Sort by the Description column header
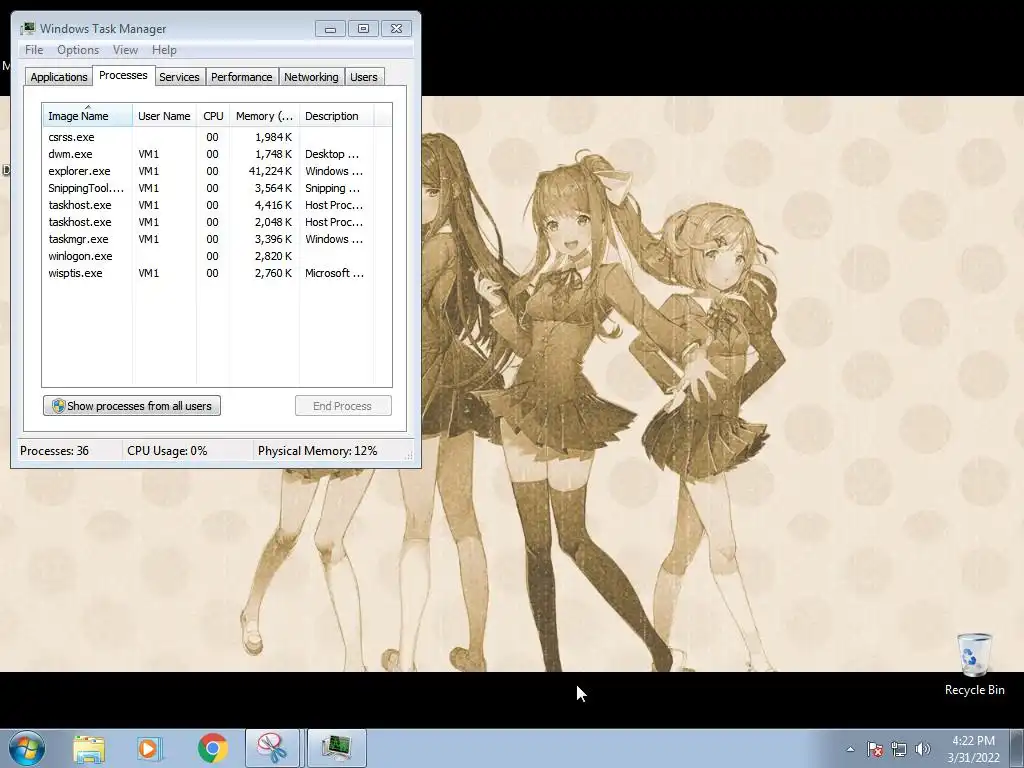 click(x=336, y=116)
